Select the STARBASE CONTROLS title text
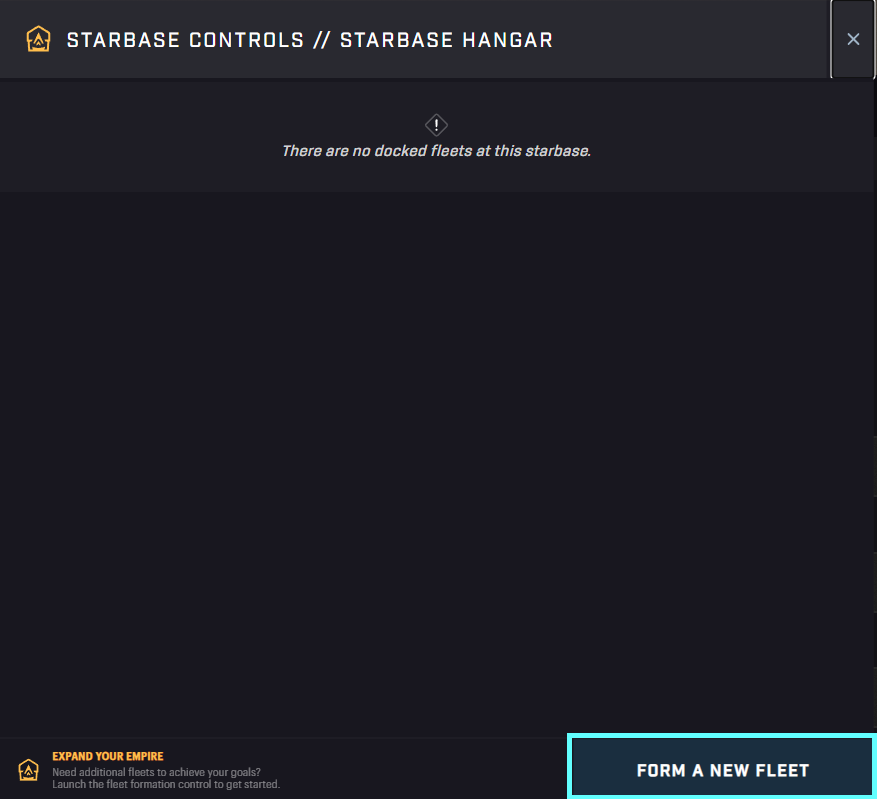The image size is (877, 799). coord(185,40)
